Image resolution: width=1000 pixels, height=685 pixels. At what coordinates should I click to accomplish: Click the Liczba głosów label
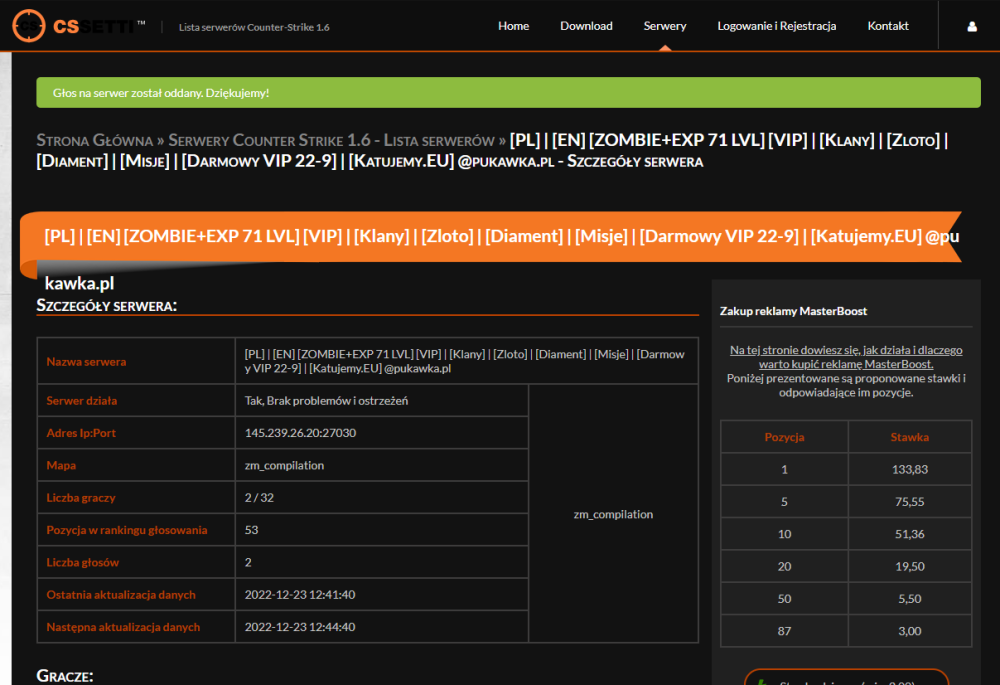[x=82, y=563]
